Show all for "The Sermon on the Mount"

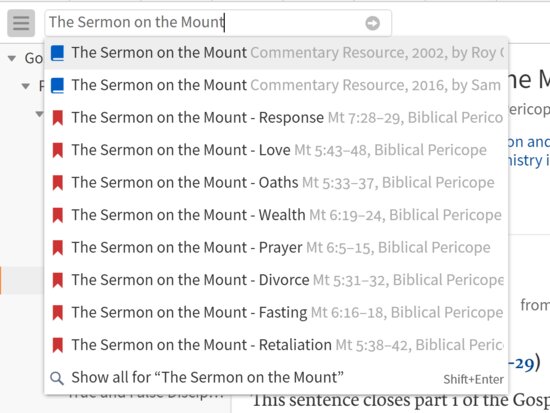click(276, 378)
